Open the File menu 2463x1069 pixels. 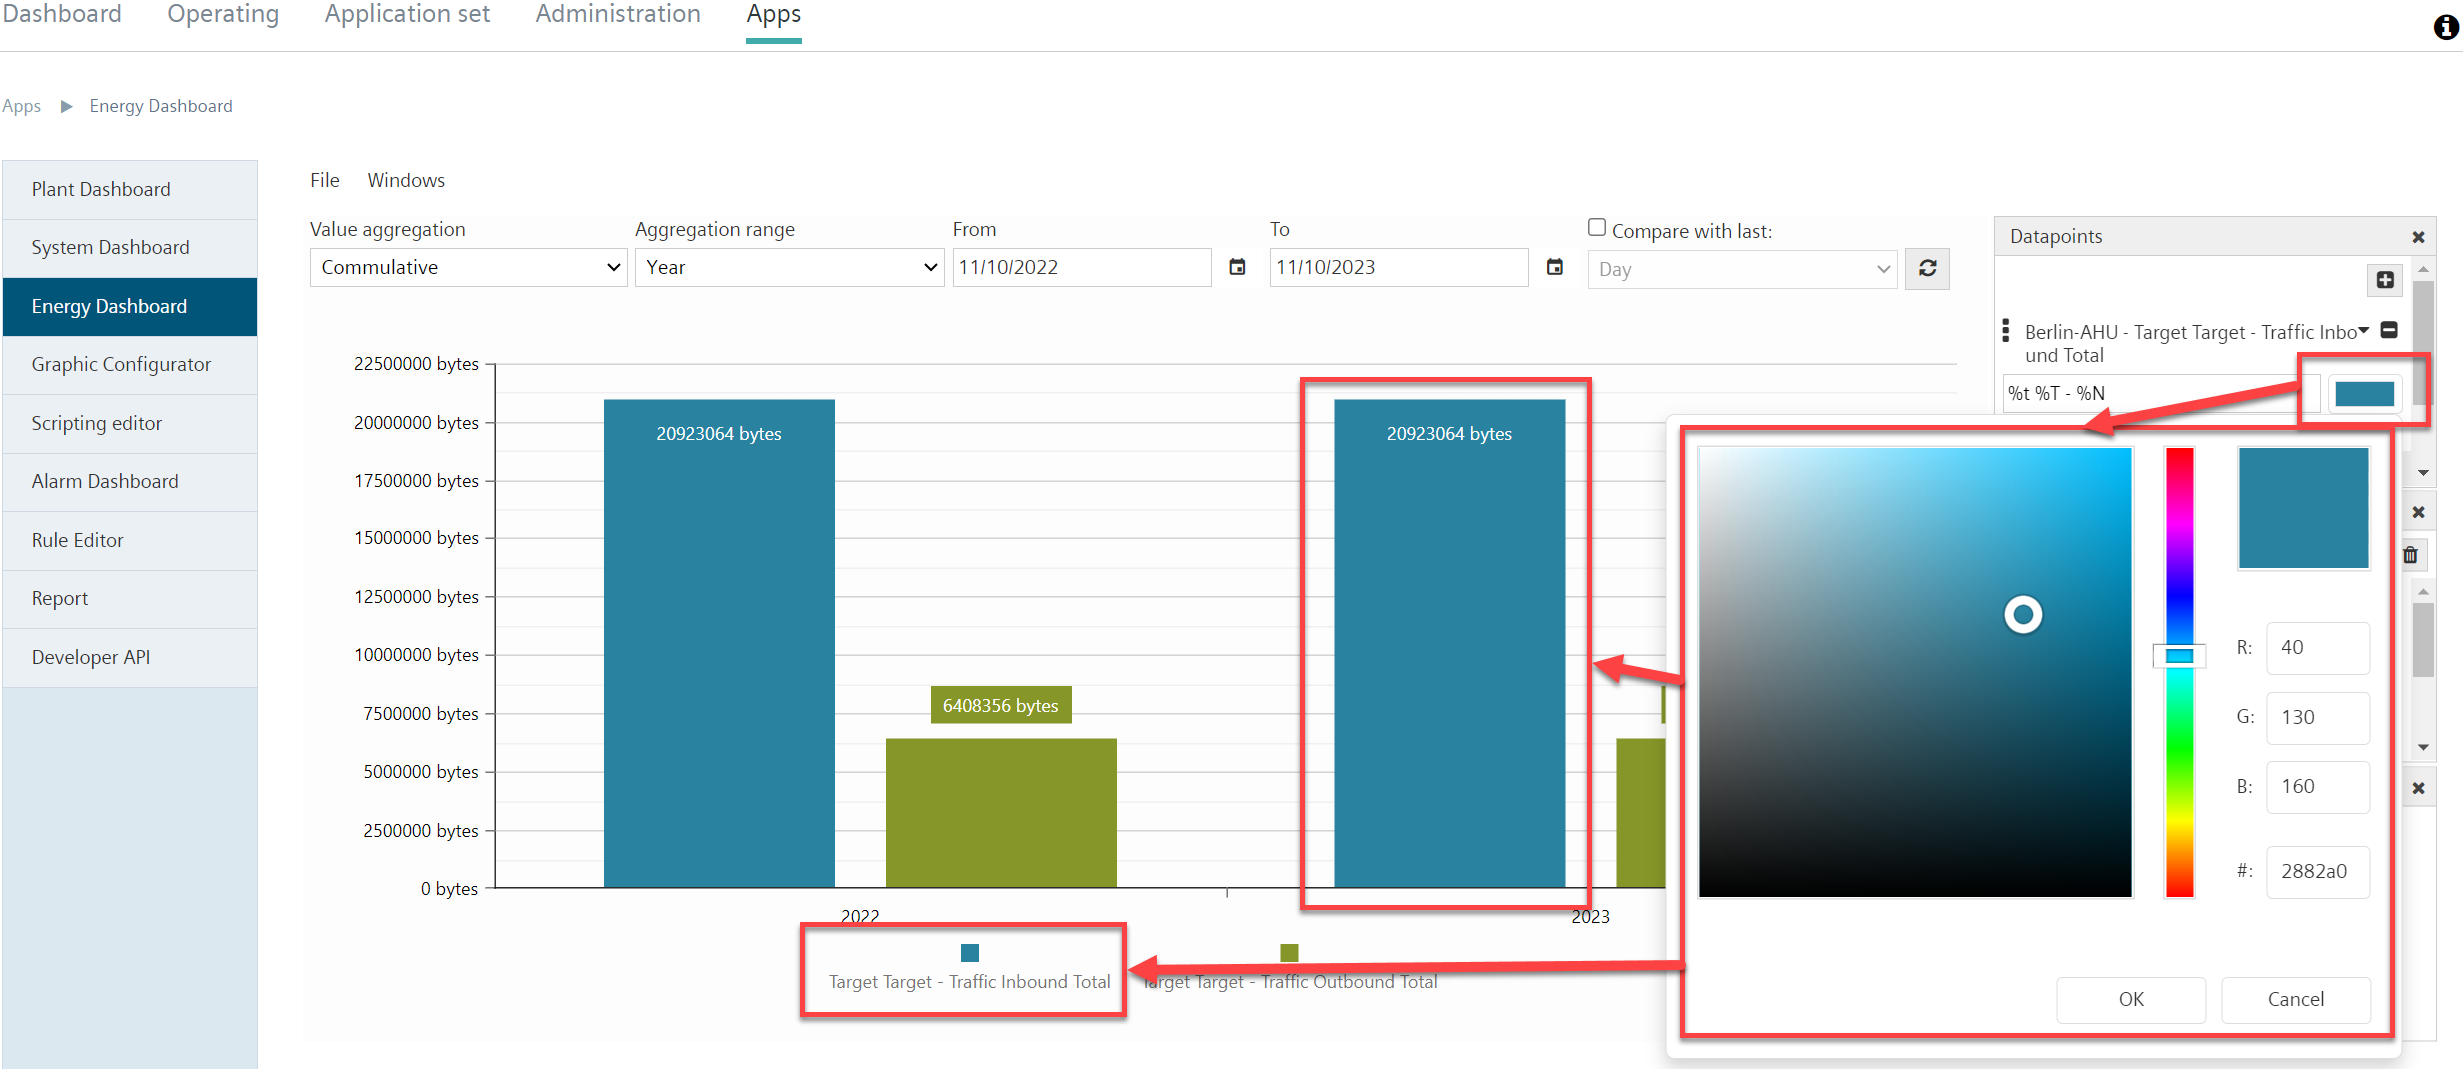coord(324,180)
